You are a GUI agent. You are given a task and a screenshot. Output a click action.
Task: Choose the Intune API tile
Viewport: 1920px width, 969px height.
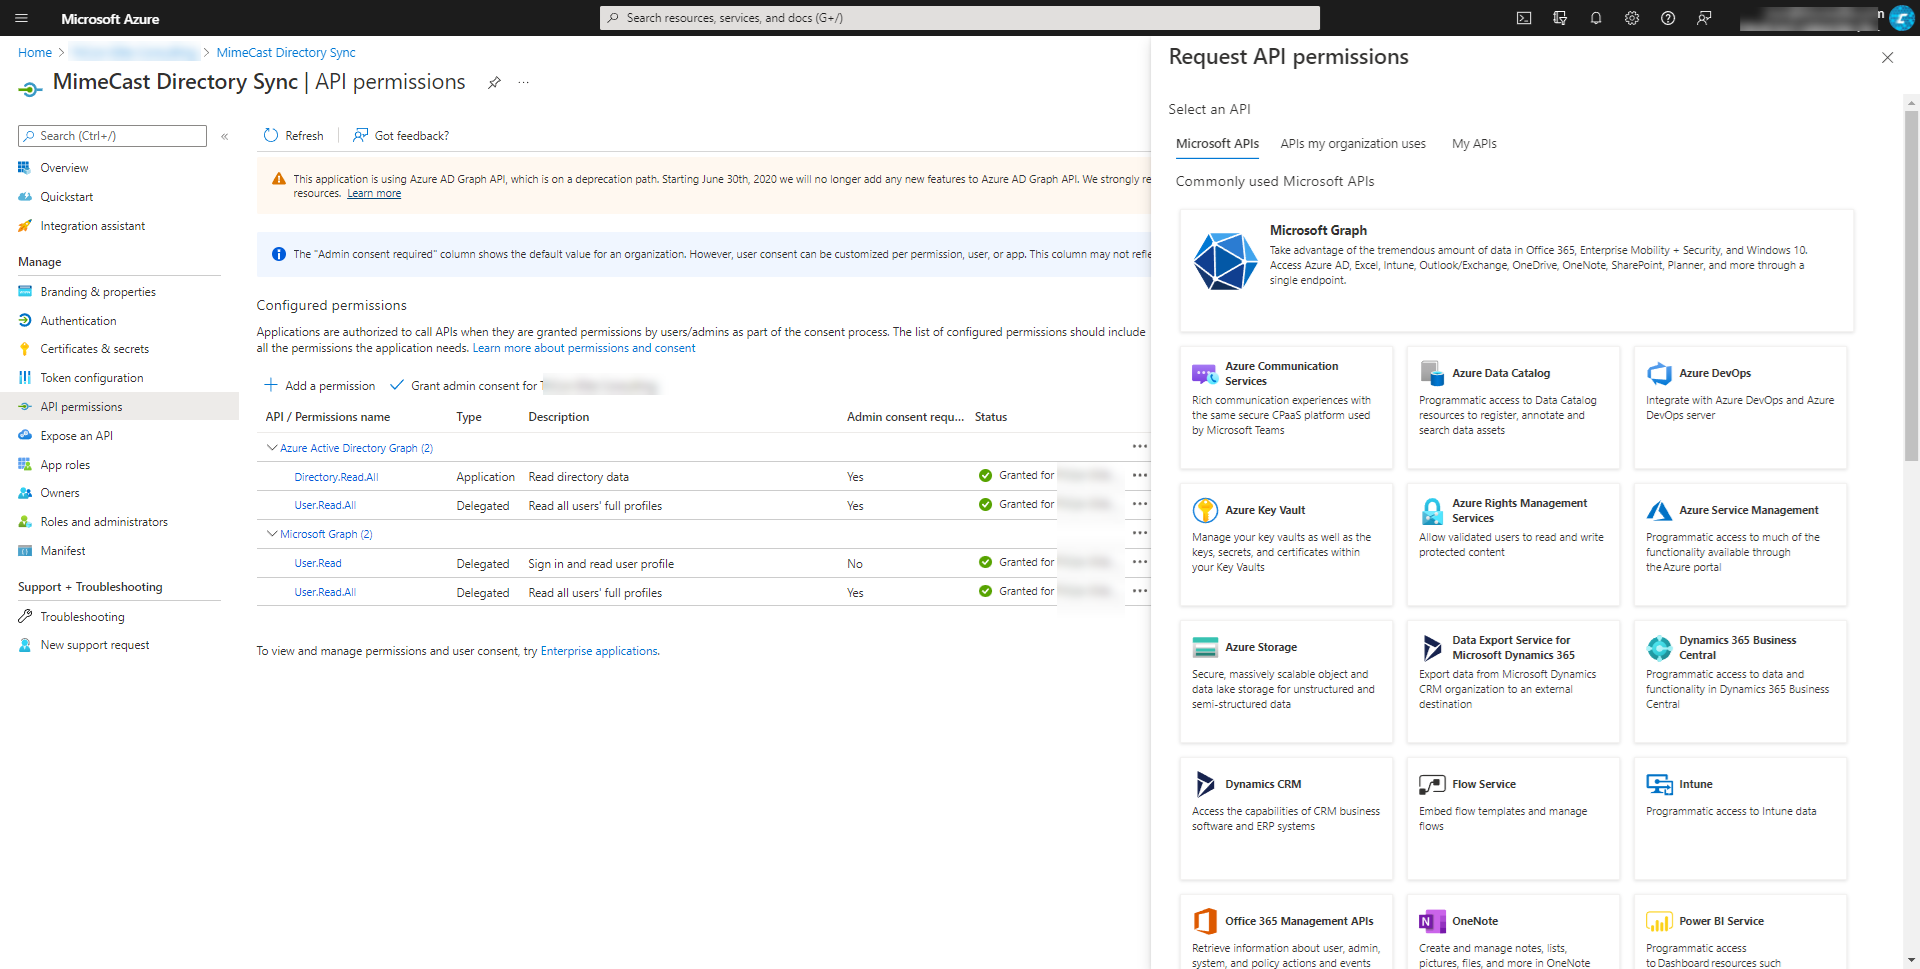click(1740, 818)
